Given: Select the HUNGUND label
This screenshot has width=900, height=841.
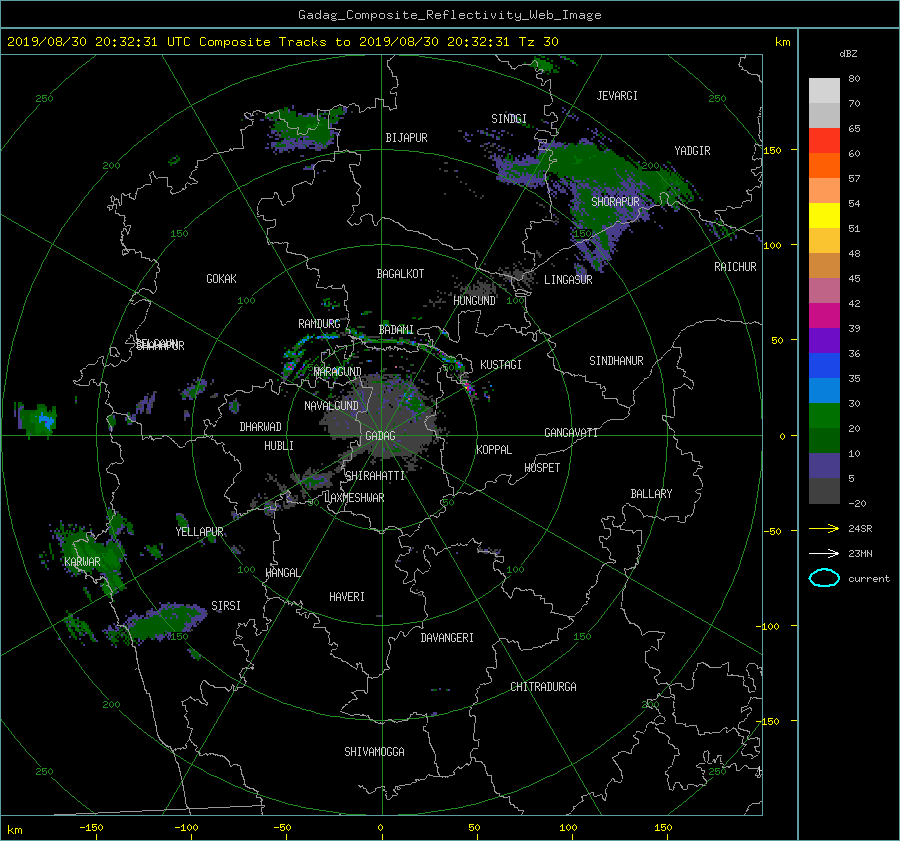Looking at the screenshot, I should 474,301.
